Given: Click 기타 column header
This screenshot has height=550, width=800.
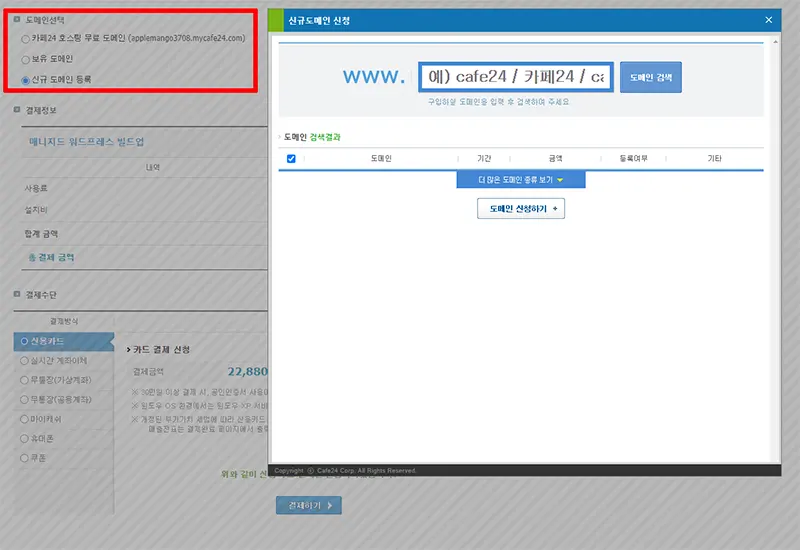Looking at the screenshot, I should 714,159.
